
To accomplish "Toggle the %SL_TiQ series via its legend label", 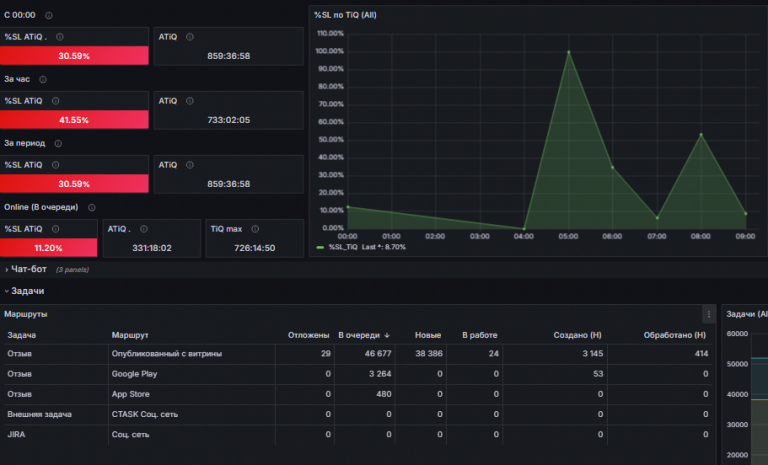I will (x=343, y=247).
